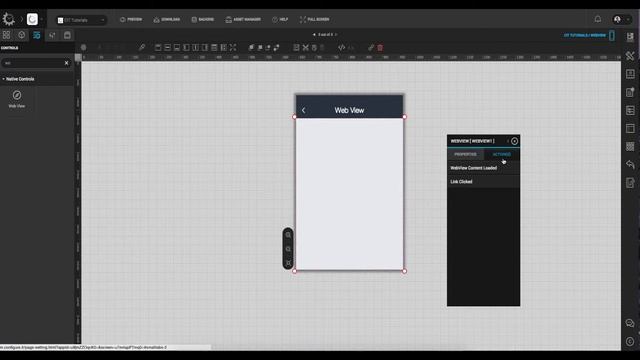The width and height of the screenshot is (640, 360).
Task: Select the Web View control
Action: point(17,99)
